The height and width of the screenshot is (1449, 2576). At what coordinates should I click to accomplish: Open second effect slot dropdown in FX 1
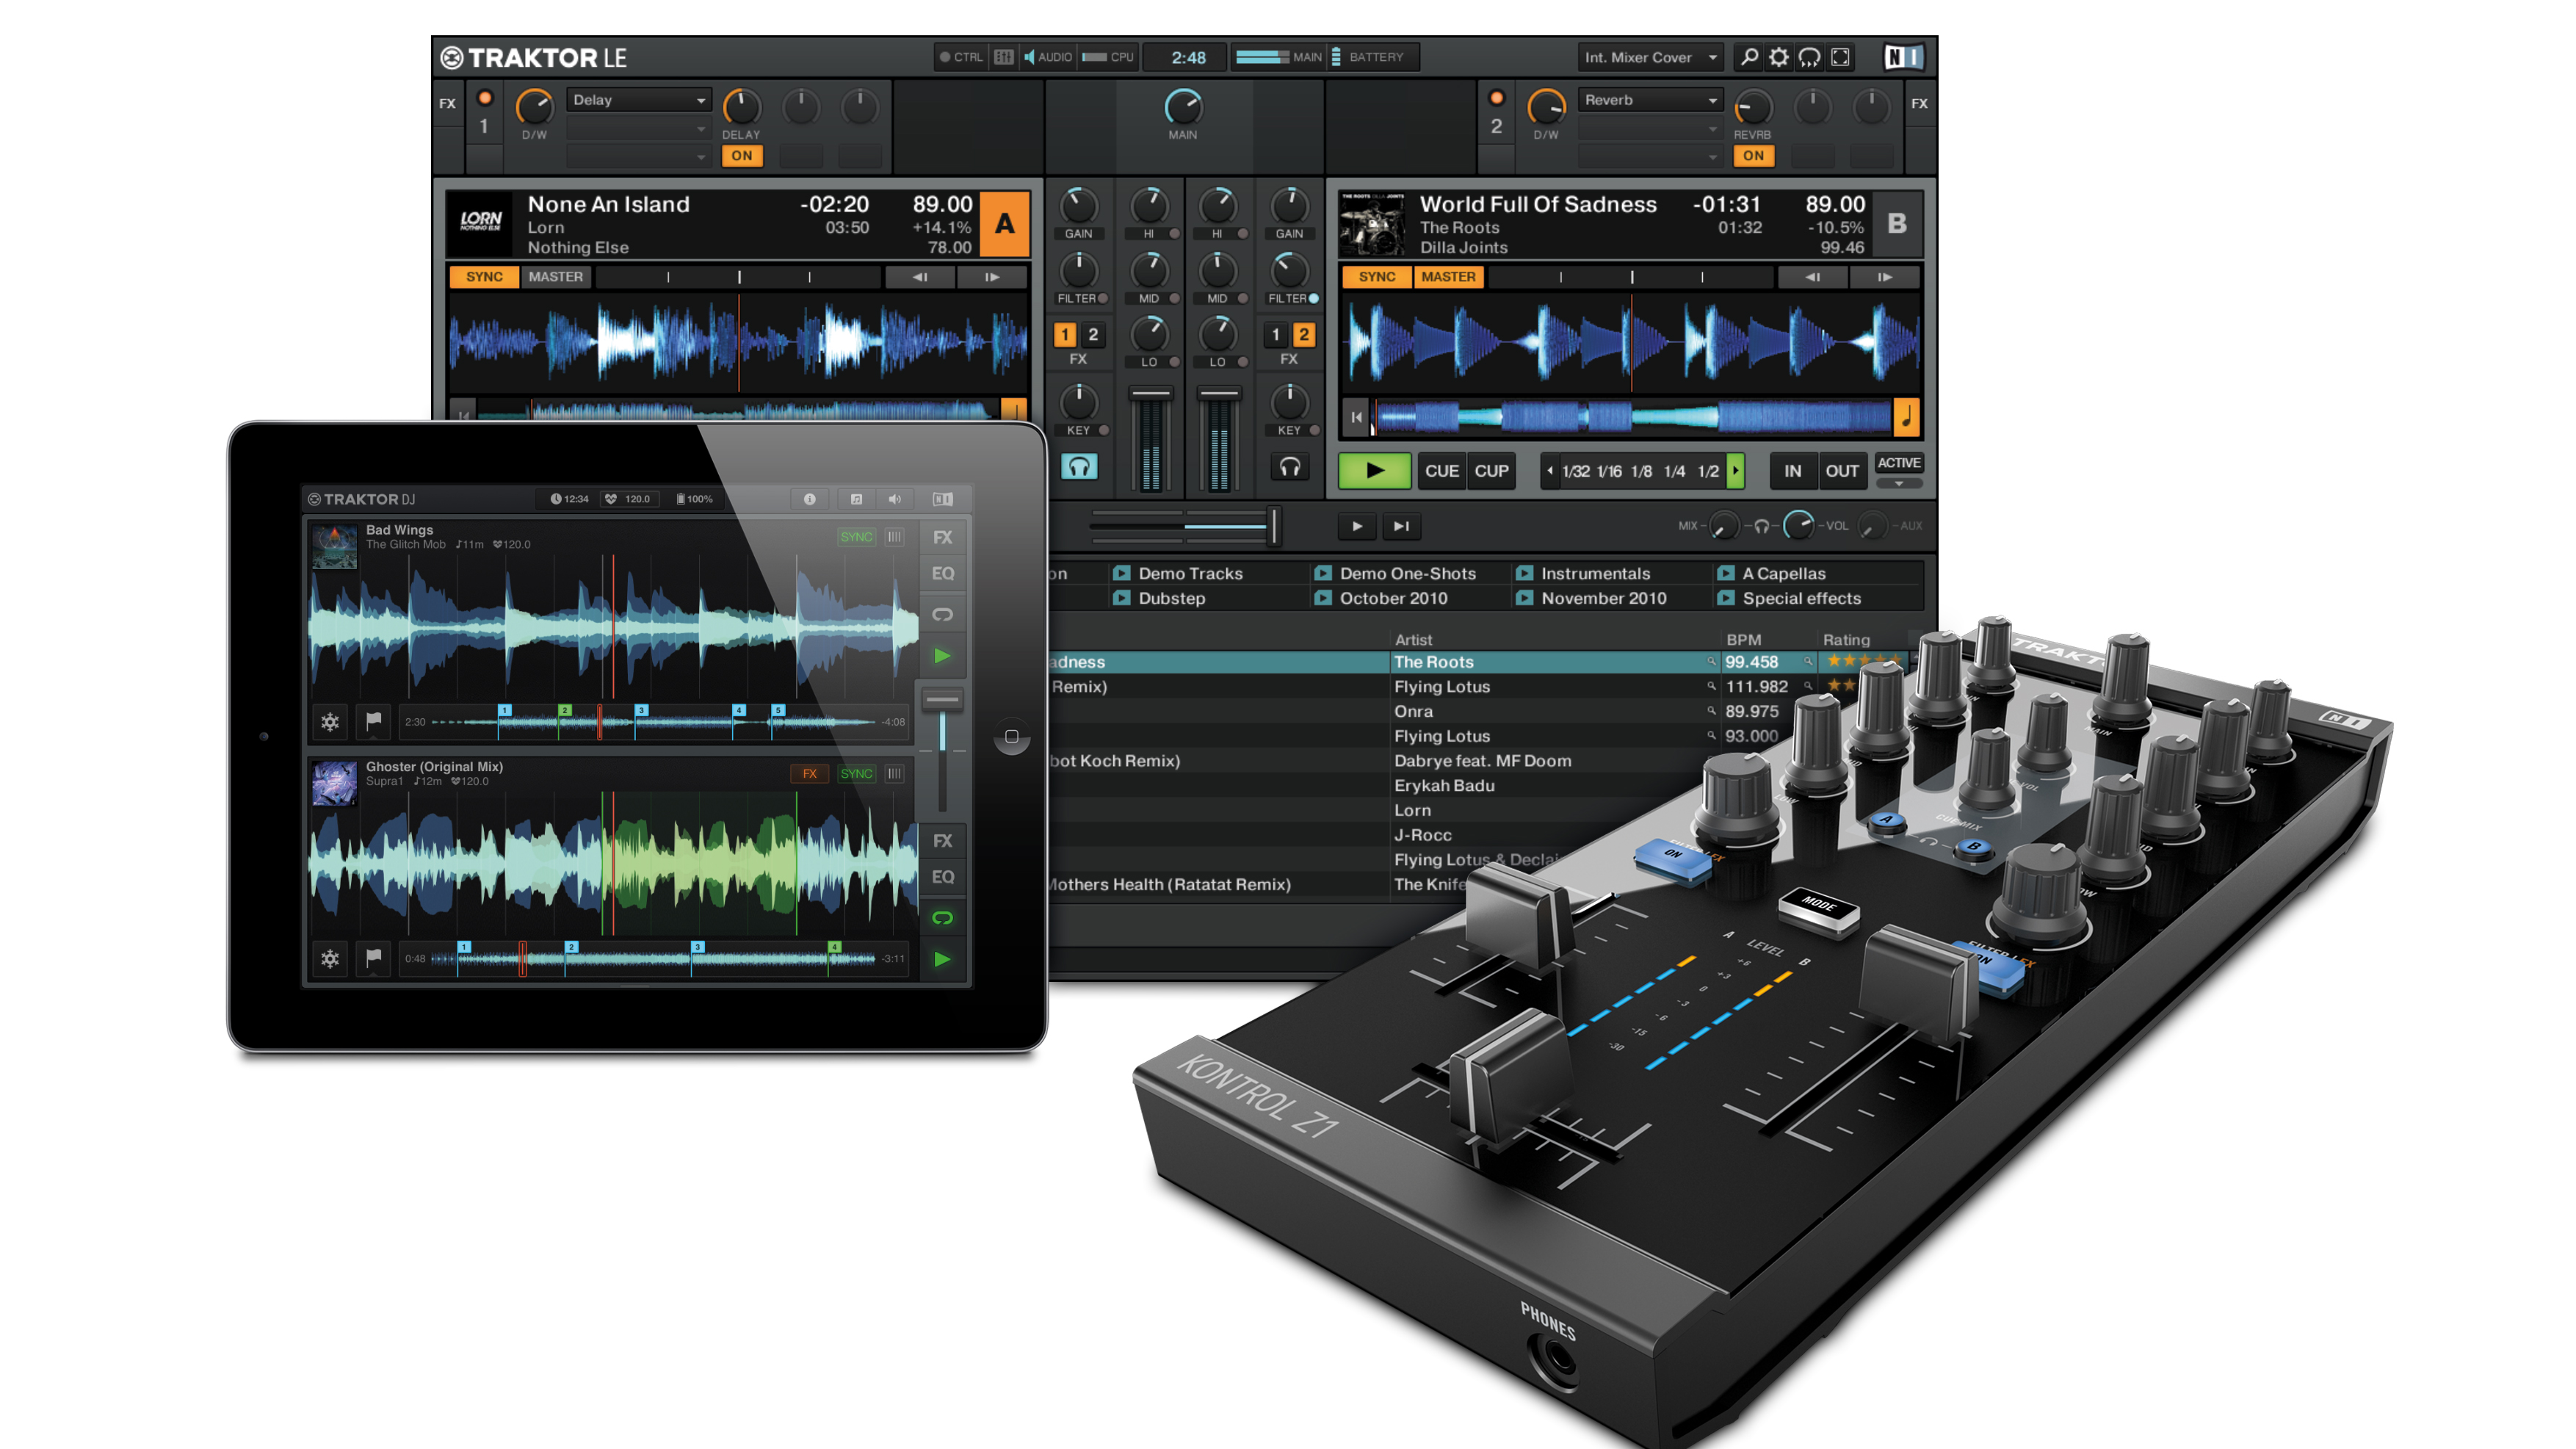pos(639,130)
